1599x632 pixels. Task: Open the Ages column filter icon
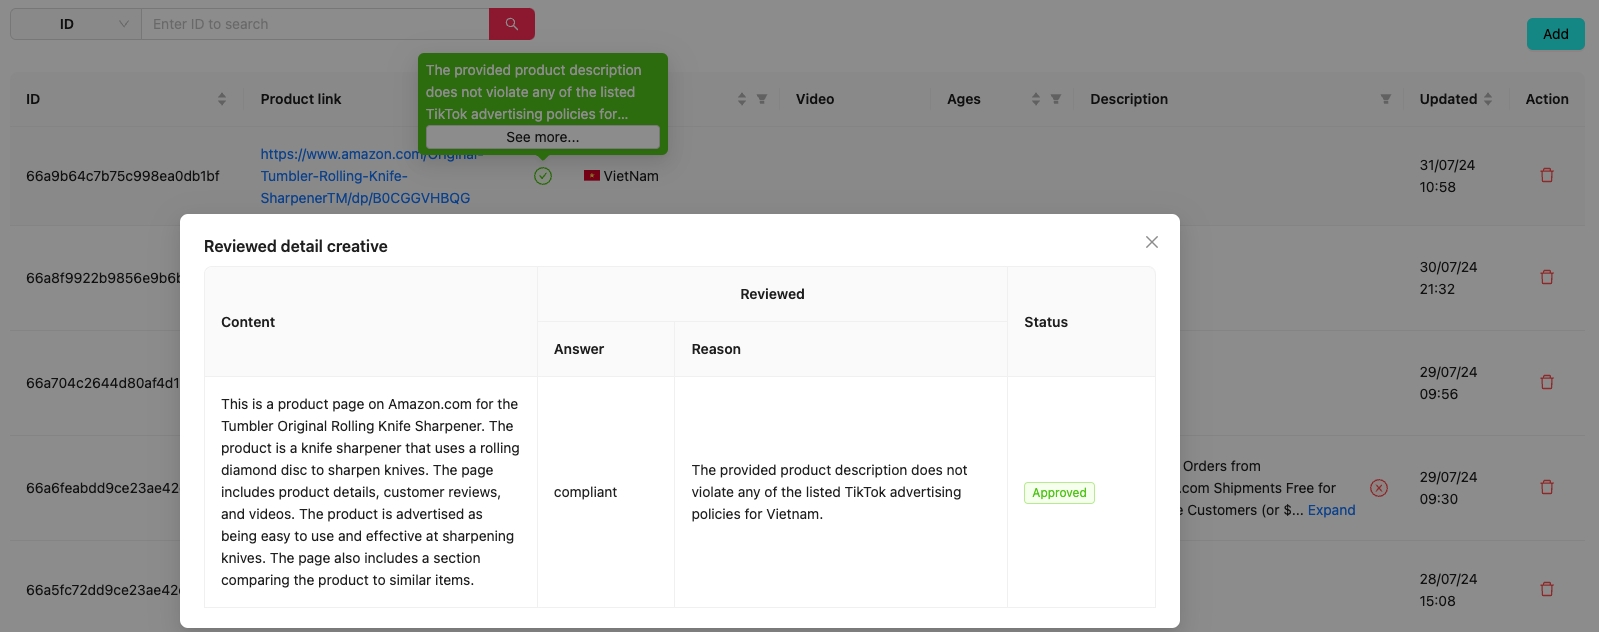pyautogui.click(x=1055, y=99)
